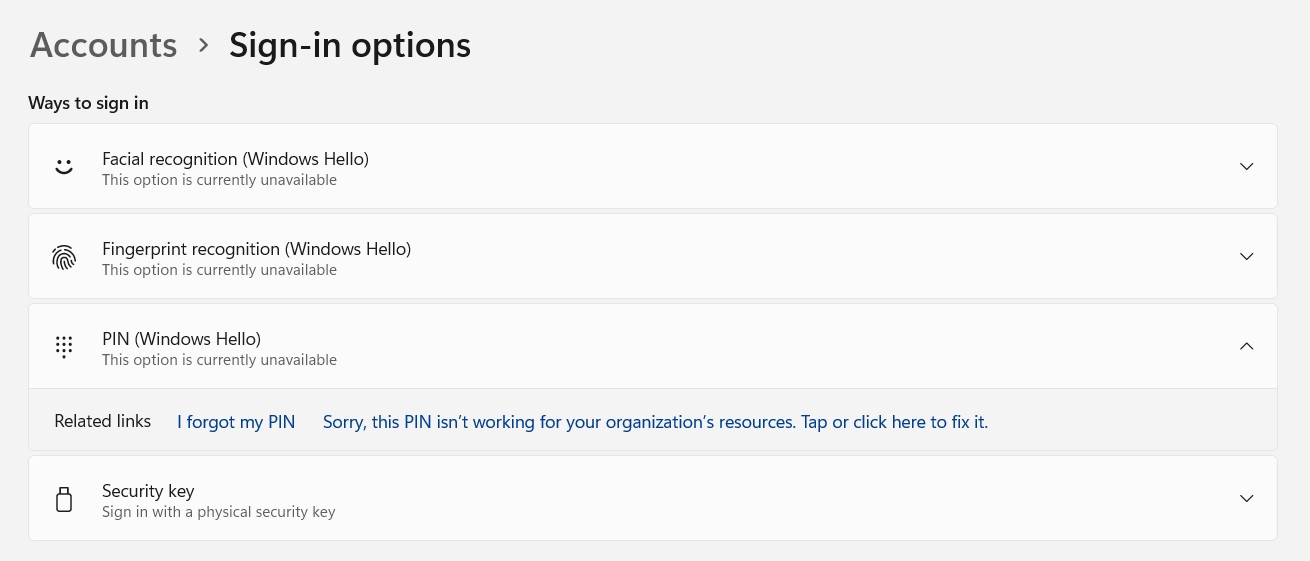Click the PIN keypad dots icon

coord(64,347)
